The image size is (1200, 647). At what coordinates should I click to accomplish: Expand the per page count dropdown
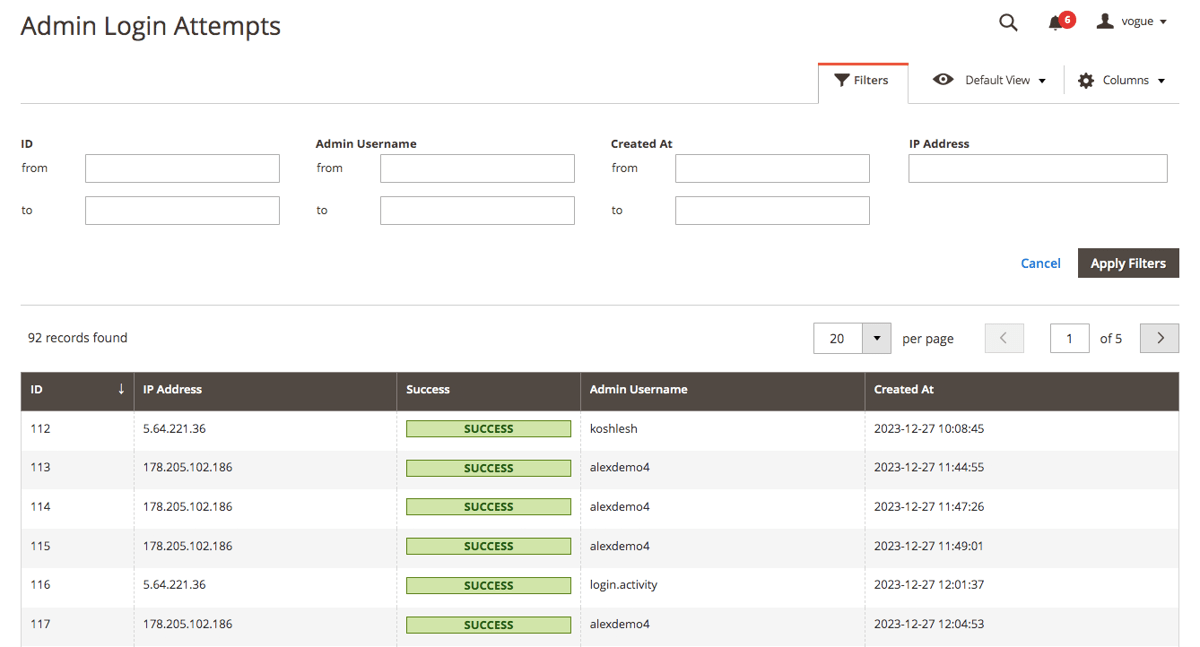click(876, 338)
